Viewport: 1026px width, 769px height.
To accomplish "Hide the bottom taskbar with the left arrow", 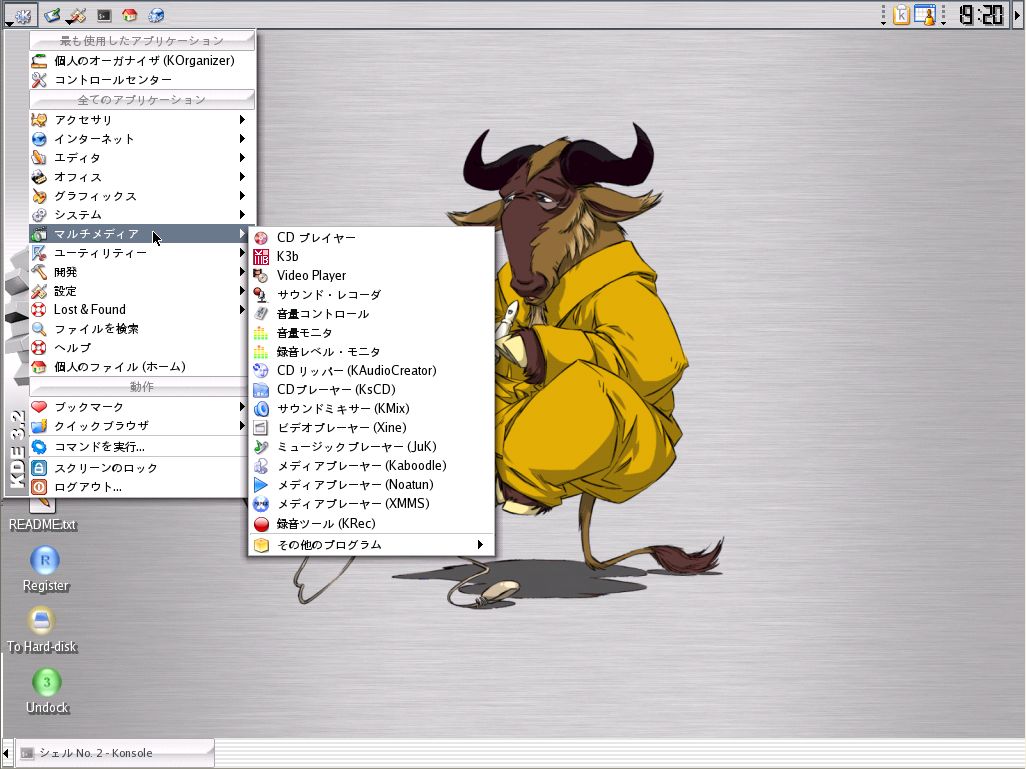I will click(7, 753).
